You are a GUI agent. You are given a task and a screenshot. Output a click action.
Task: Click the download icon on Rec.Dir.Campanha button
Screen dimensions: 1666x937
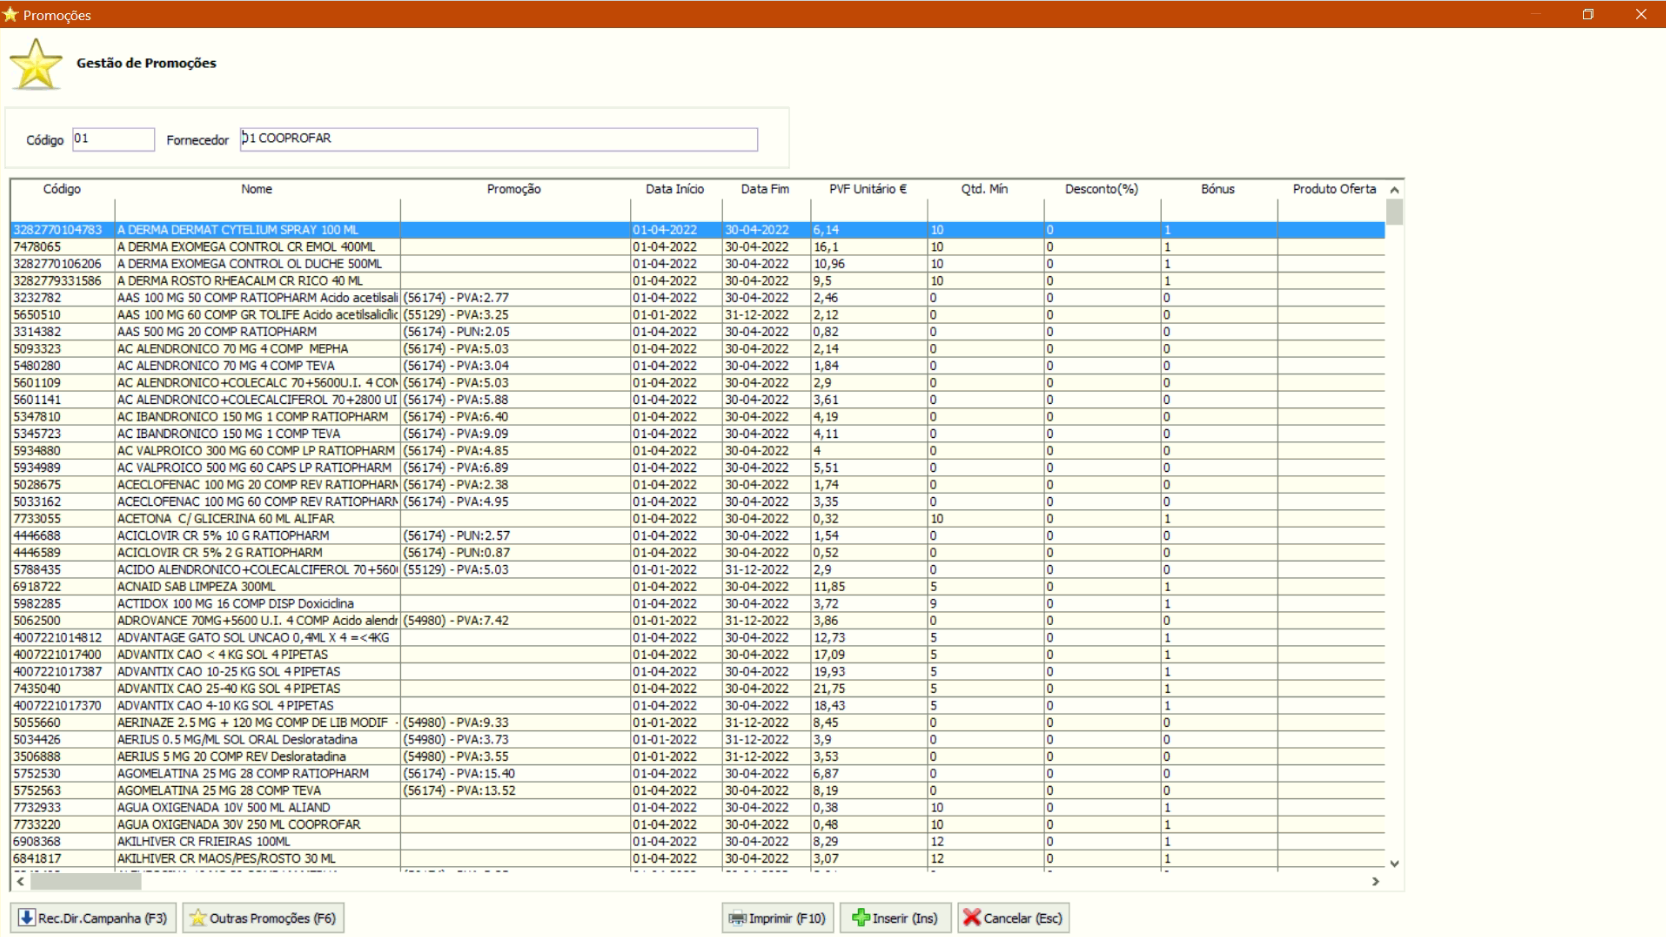click(27, 918)
